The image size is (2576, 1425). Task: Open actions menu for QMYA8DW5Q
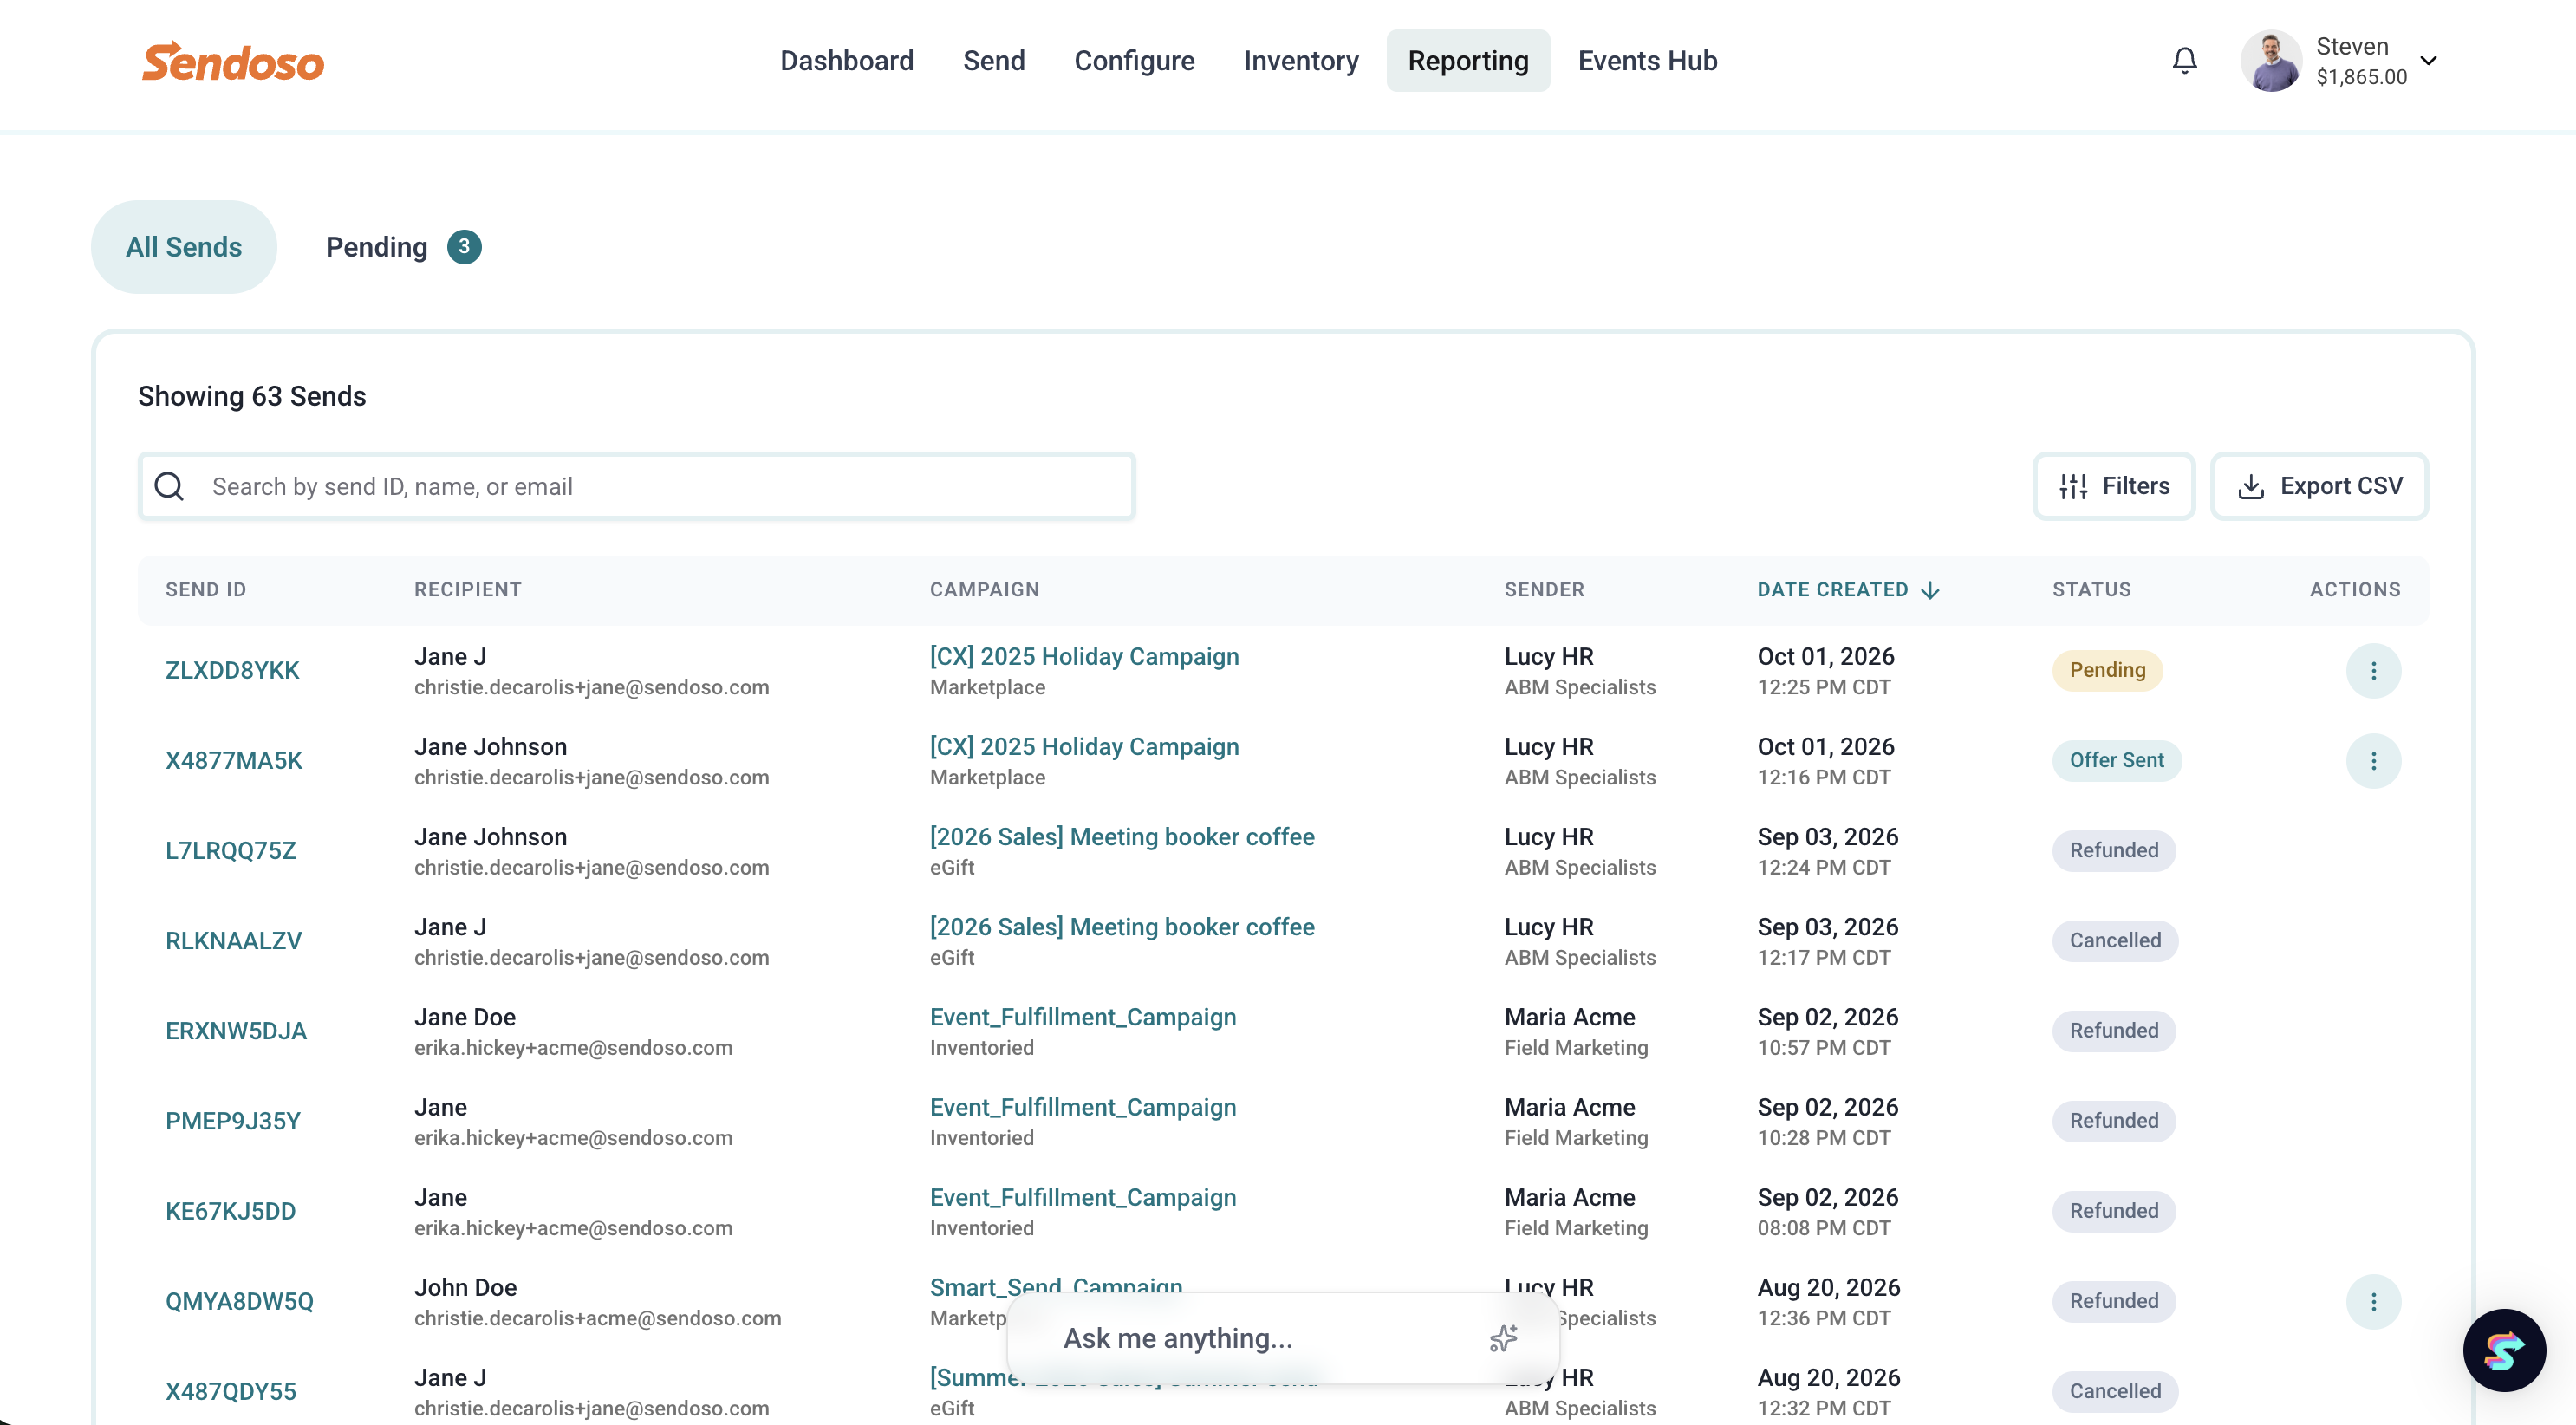pyautogui.click(x=2373, y=1301)
